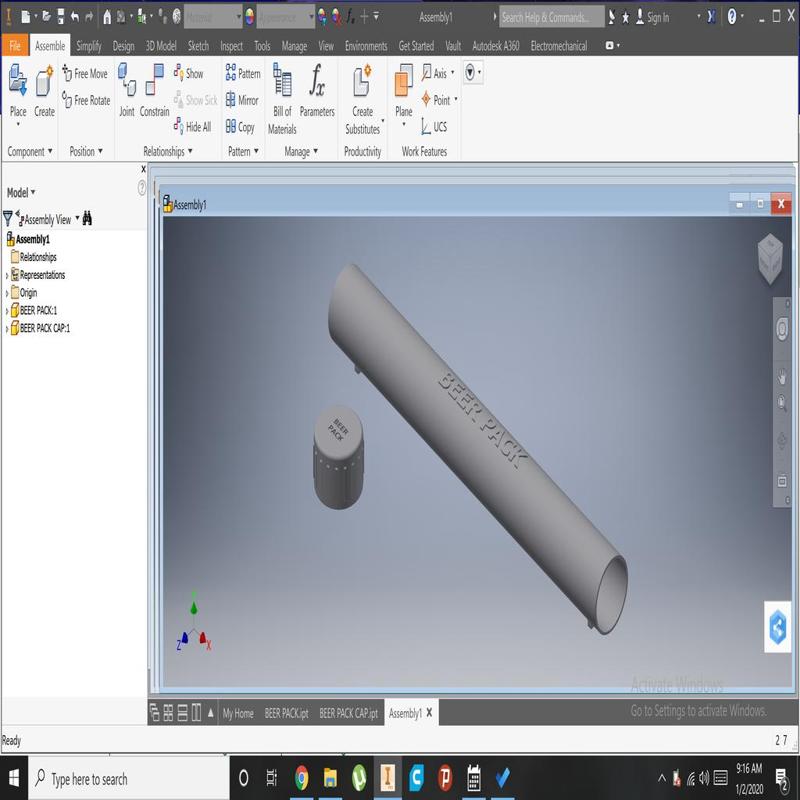Click the full navigation wheel icon

tap(782, 328)
